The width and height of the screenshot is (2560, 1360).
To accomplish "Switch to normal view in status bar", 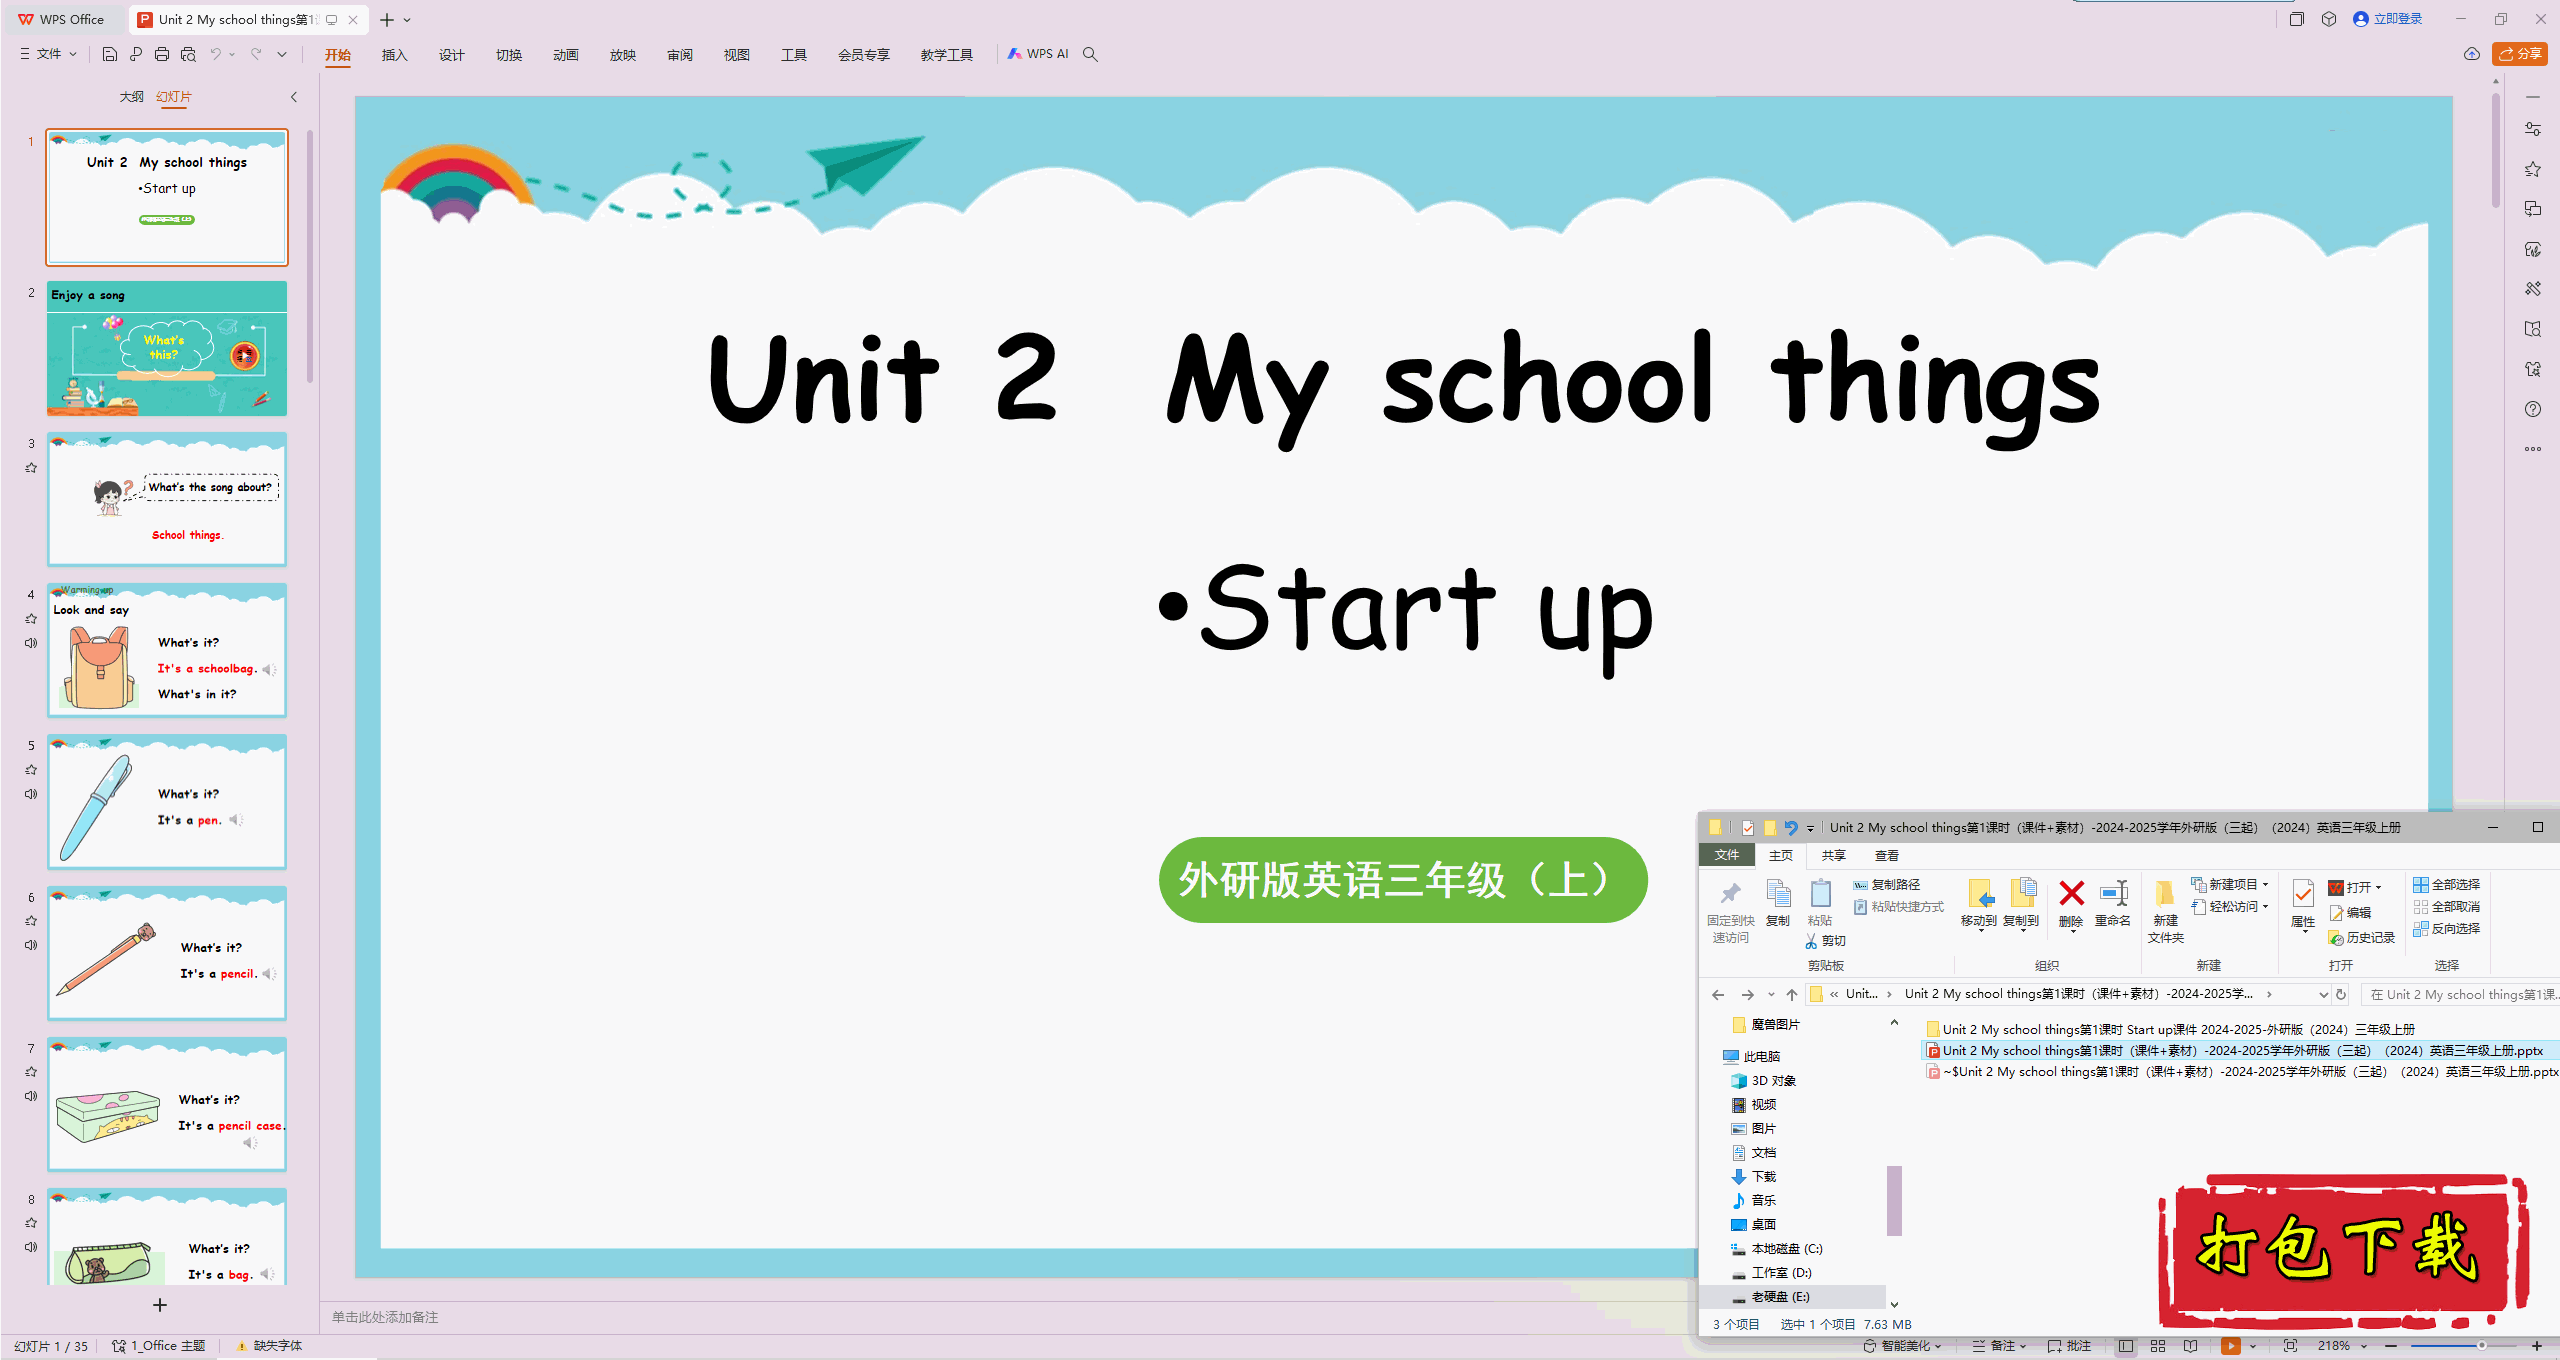I will [x=2126, y=1346].
